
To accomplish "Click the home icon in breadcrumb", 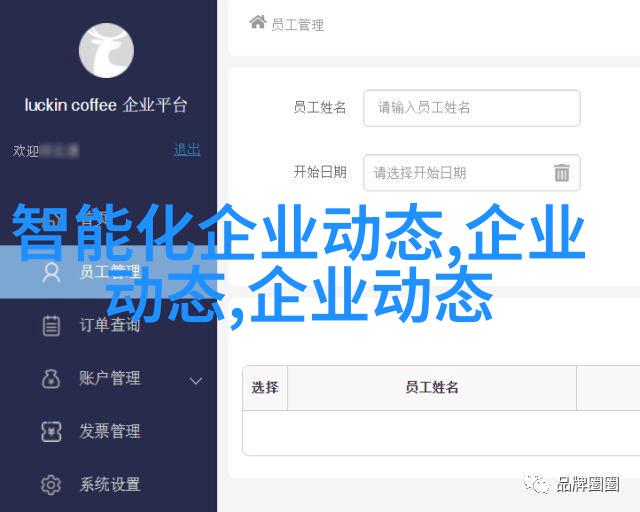I will (258, 22).
